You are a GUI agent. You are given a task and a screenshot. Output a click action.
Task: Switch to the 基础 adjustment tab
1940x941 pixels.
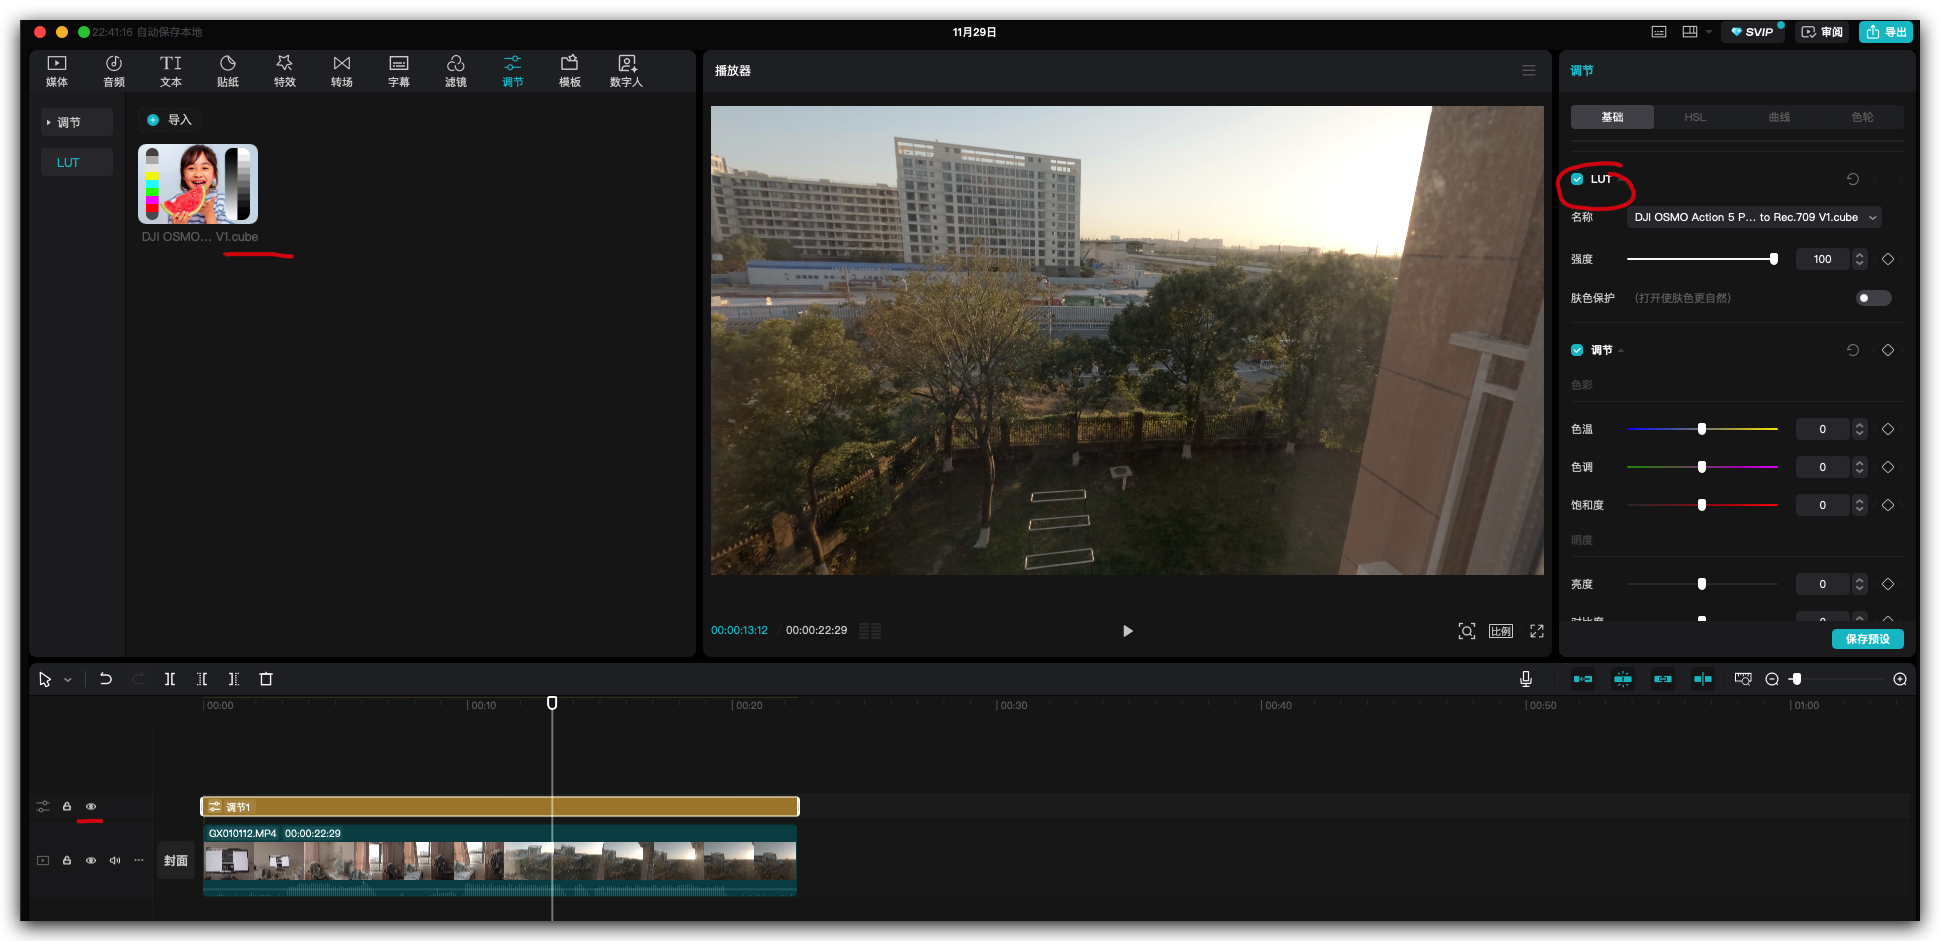(x=1612, y=117)
